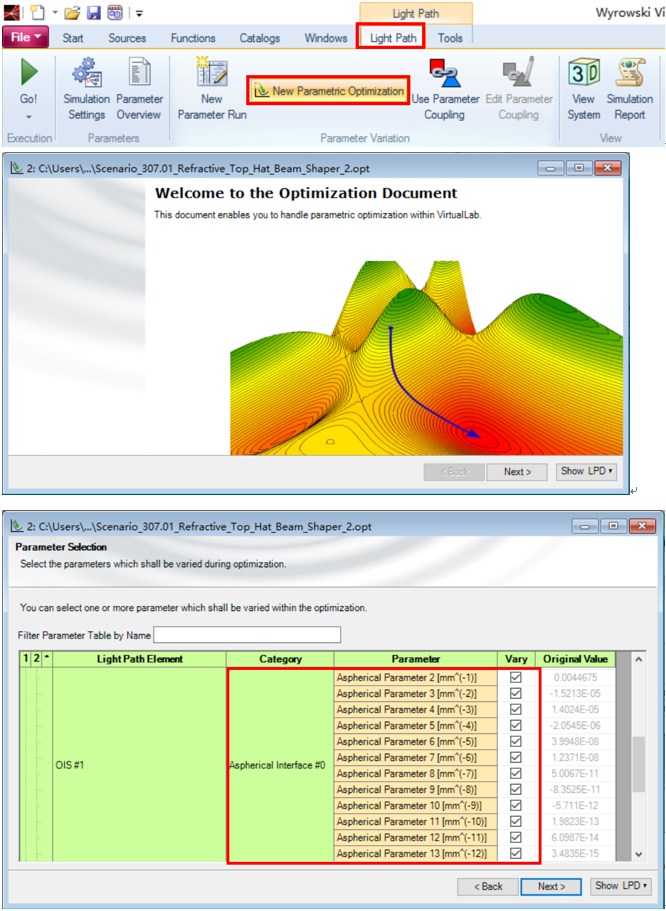Open the new document dropdown arrow

click(x=54, y=12)
